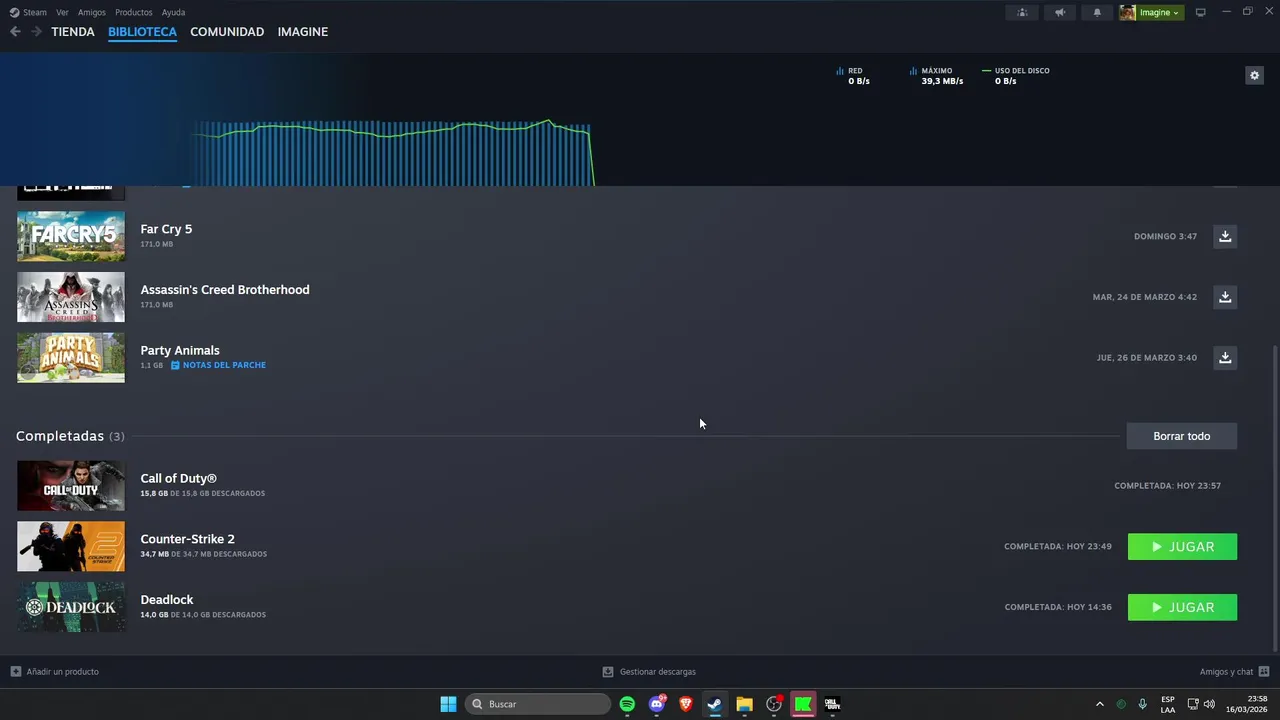Open the Windows Start menu
This screenshot has width=1280, height=720.
(x=448, y=704)
